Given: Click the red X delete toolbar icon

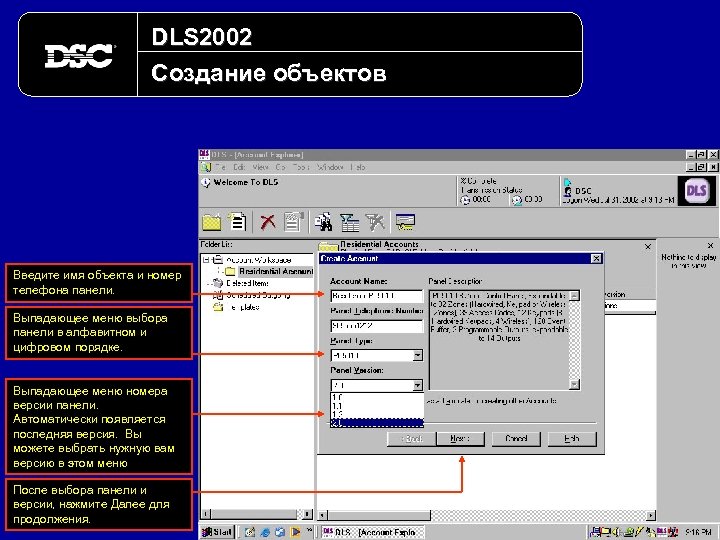Looking at the screenshot, I should click(268, 222).
